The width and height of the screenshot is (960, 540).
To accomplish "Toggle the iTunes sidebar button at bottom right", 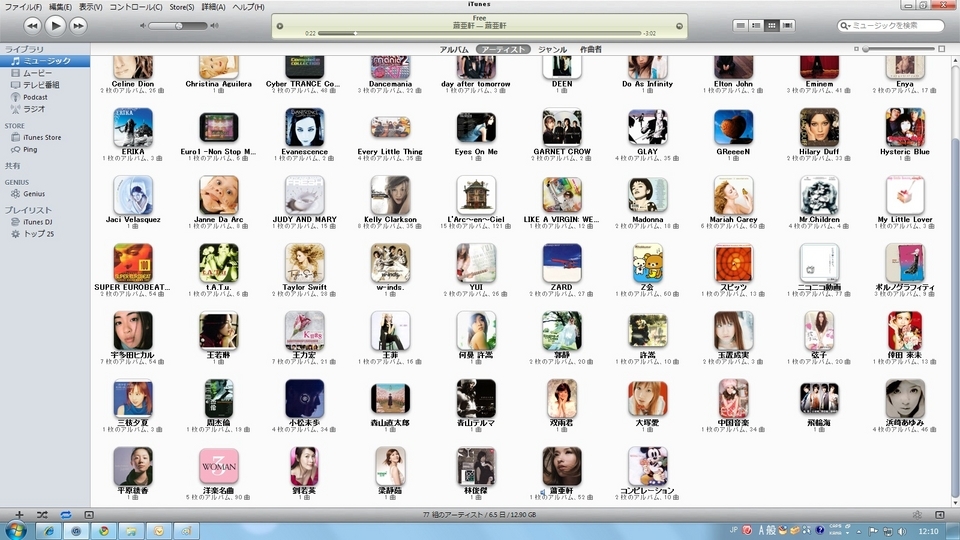I will (940, 515).
